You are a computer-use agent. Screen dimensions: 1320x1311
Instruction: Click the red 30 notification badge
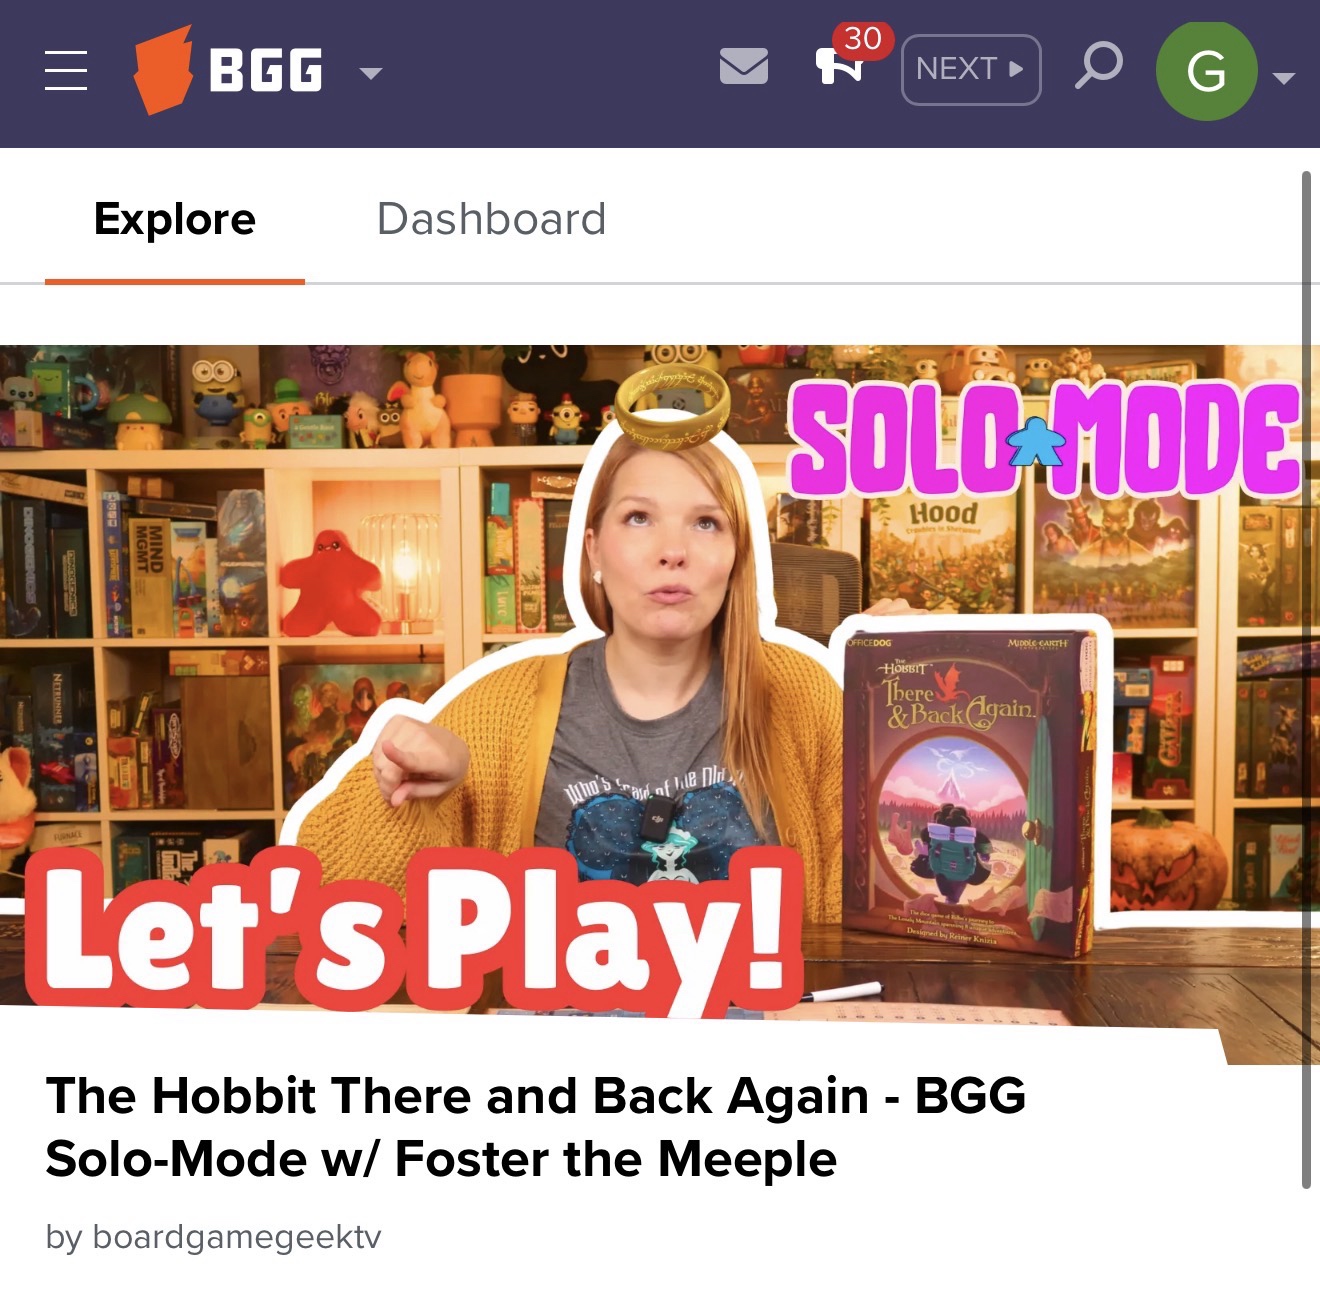click(863, 40)
